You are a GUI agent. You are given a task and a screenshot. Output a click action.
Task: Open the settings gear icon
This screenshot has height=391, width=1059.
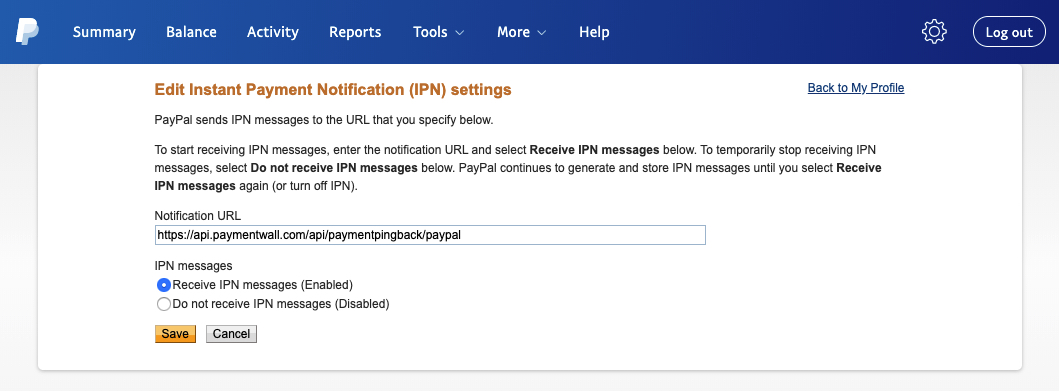(934, 32)
